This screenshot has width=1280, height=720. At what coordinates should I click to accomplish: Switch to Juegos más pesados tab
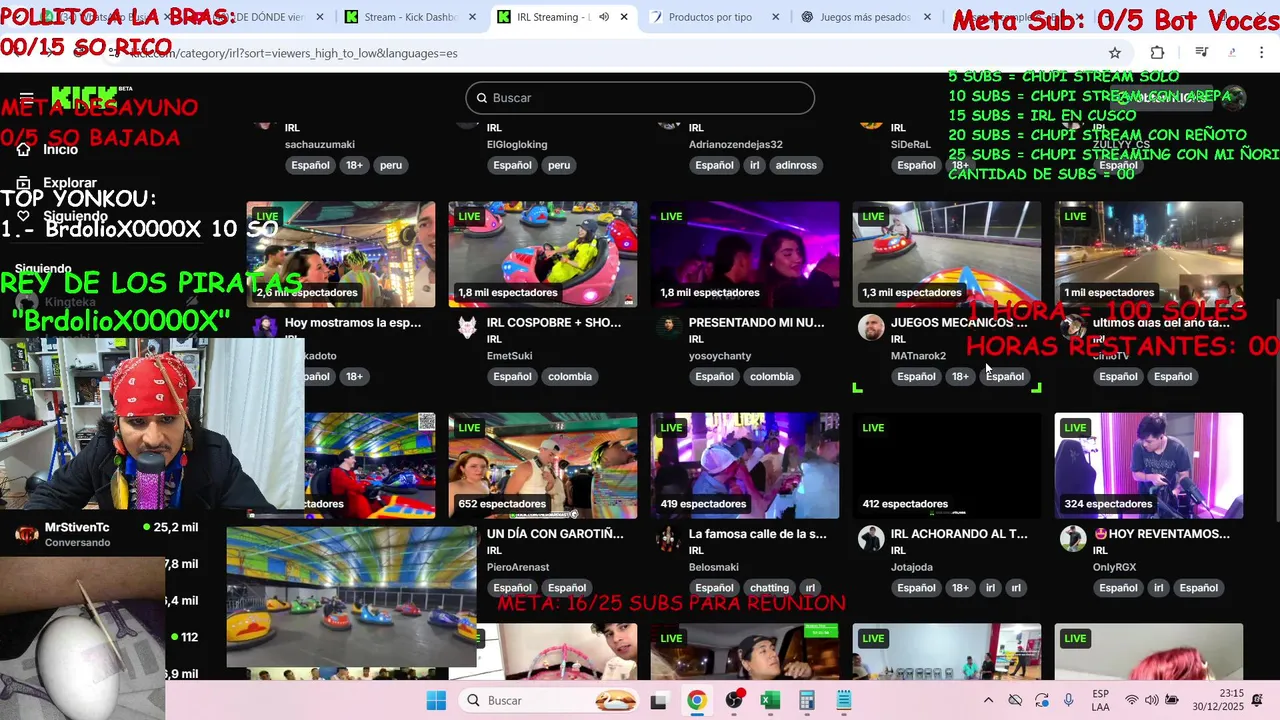tap(864, 17)
